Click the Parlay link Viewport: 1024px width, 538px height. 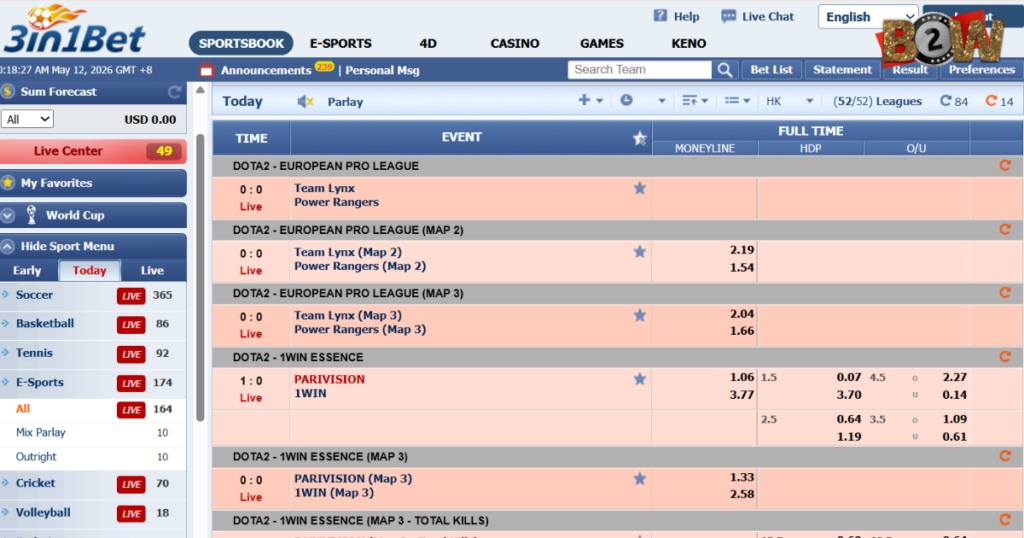pyautogui.click(x=345, y=102)
